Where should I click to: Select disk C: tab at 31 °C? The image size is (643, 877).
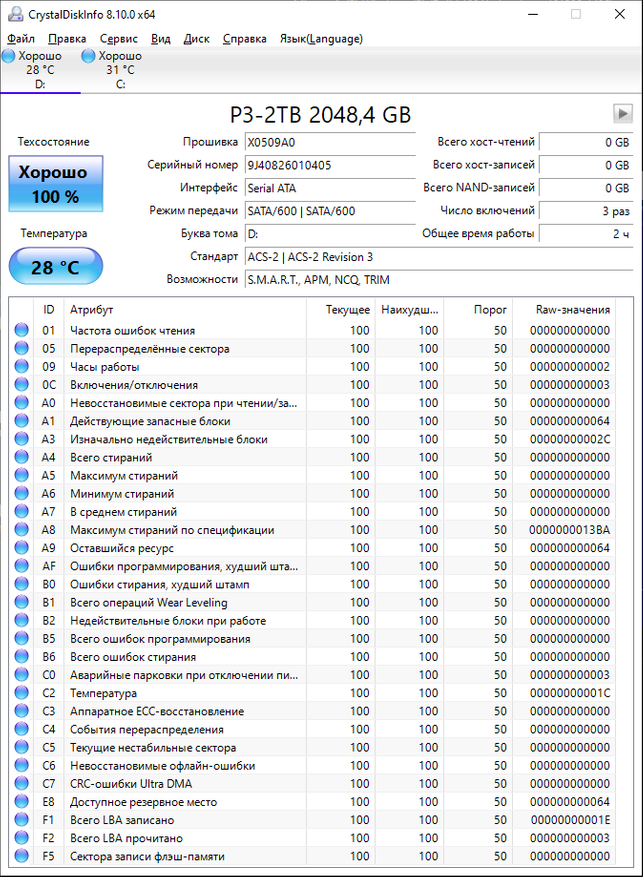tap(121, 70)
